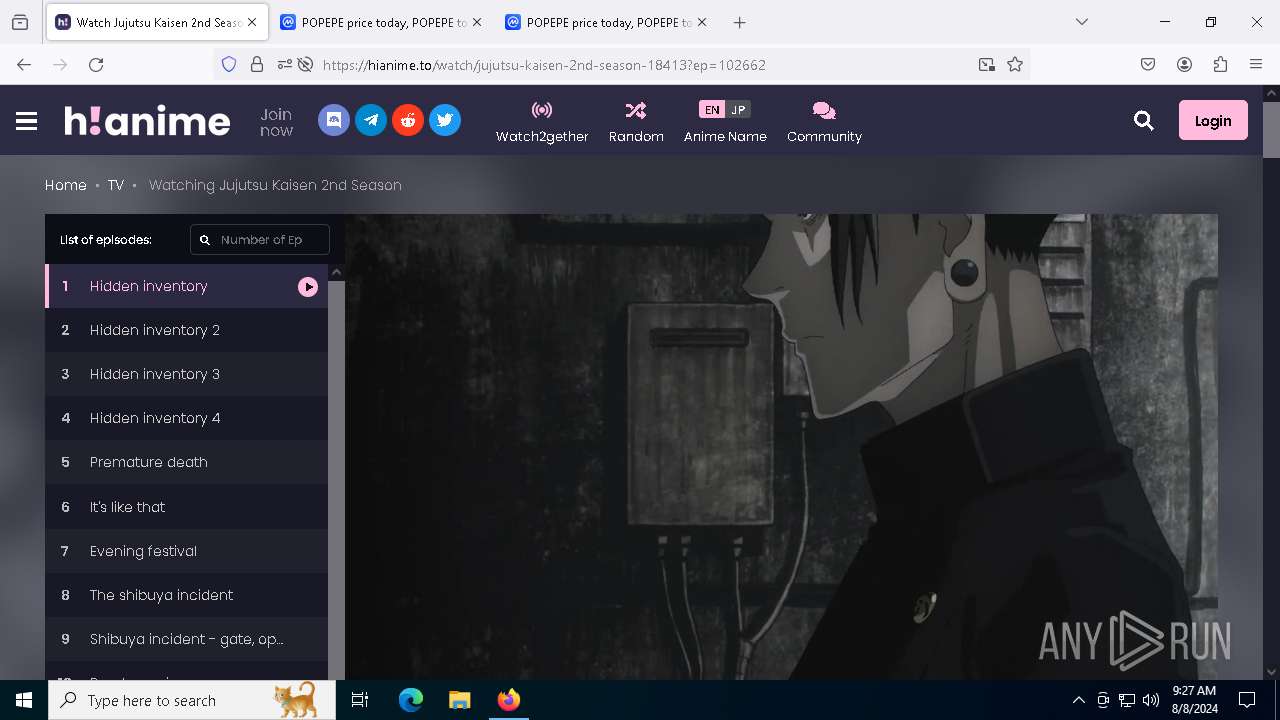Open Watch2gether

[x=542, y=122]
